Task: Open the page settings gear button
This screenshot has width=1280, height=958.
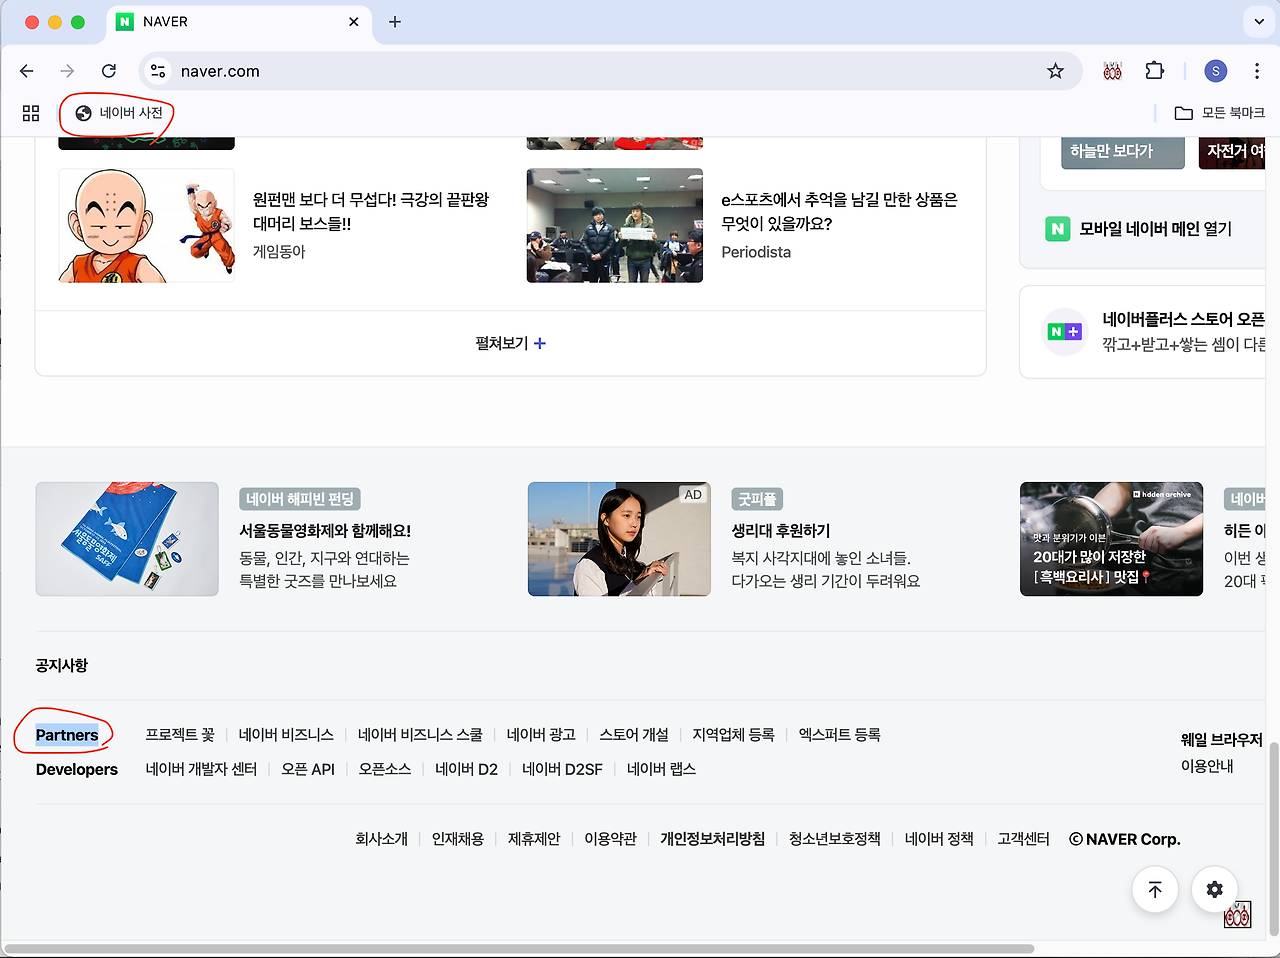Action: 1214,889
